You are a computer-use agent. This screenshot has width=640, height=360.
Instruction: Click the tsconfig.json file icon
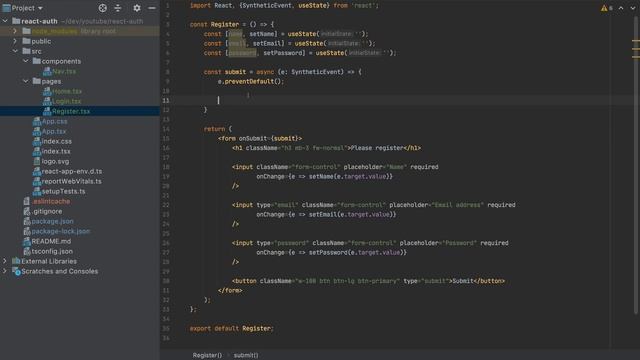click(27, 251)
